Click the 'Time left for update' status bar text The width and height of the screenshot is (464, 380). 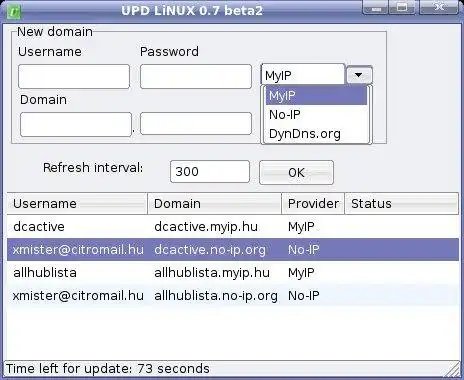108,369
